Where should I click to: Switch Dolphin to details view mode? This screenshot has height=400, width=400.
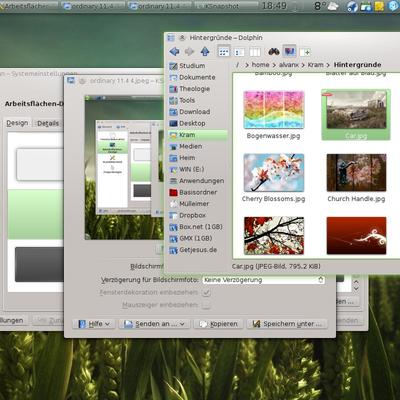tap(239, 52)
